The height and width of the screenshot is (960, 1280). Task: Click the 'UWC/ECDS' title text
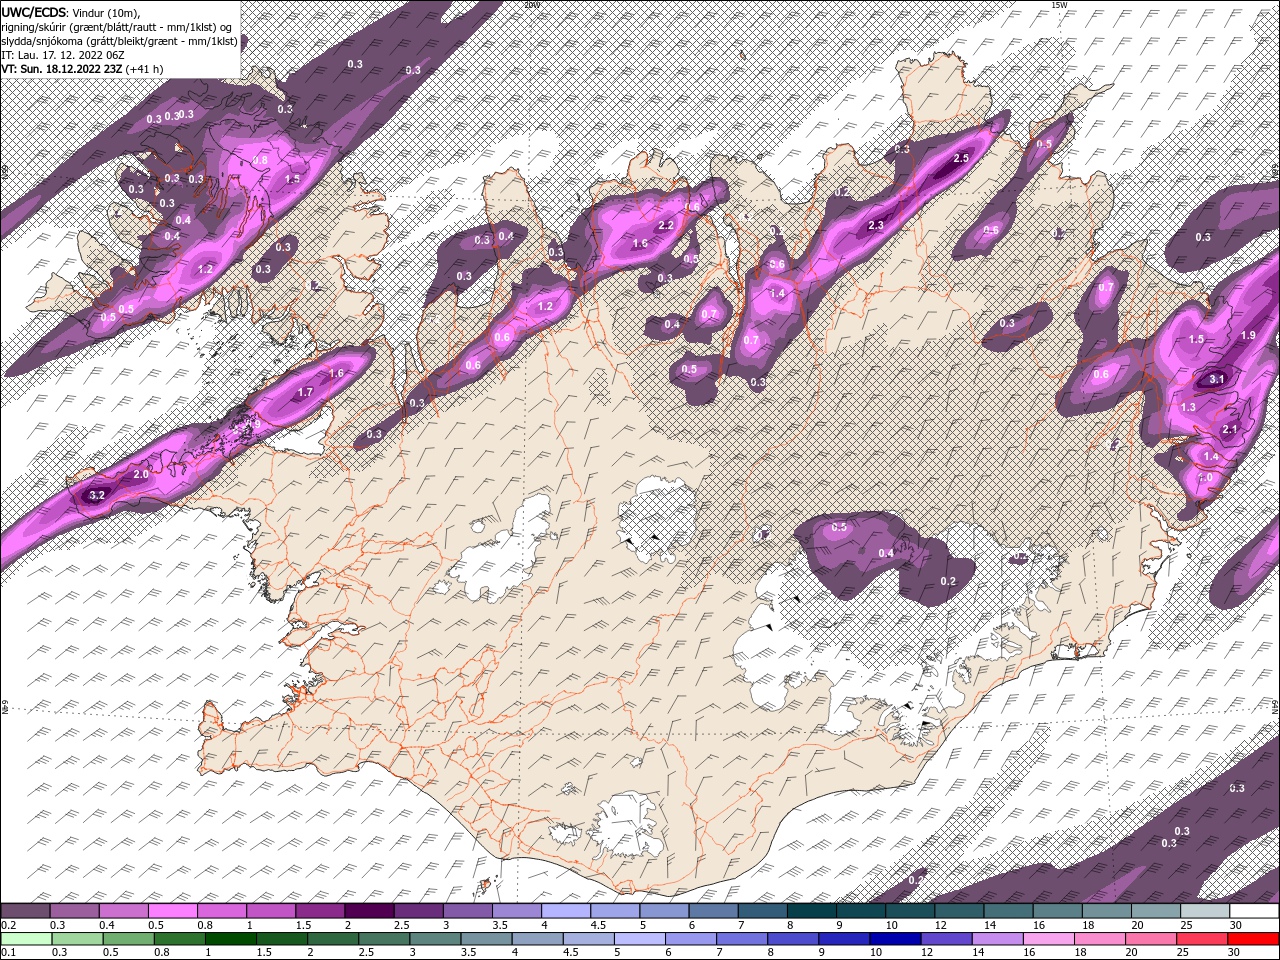click(33, 11)
